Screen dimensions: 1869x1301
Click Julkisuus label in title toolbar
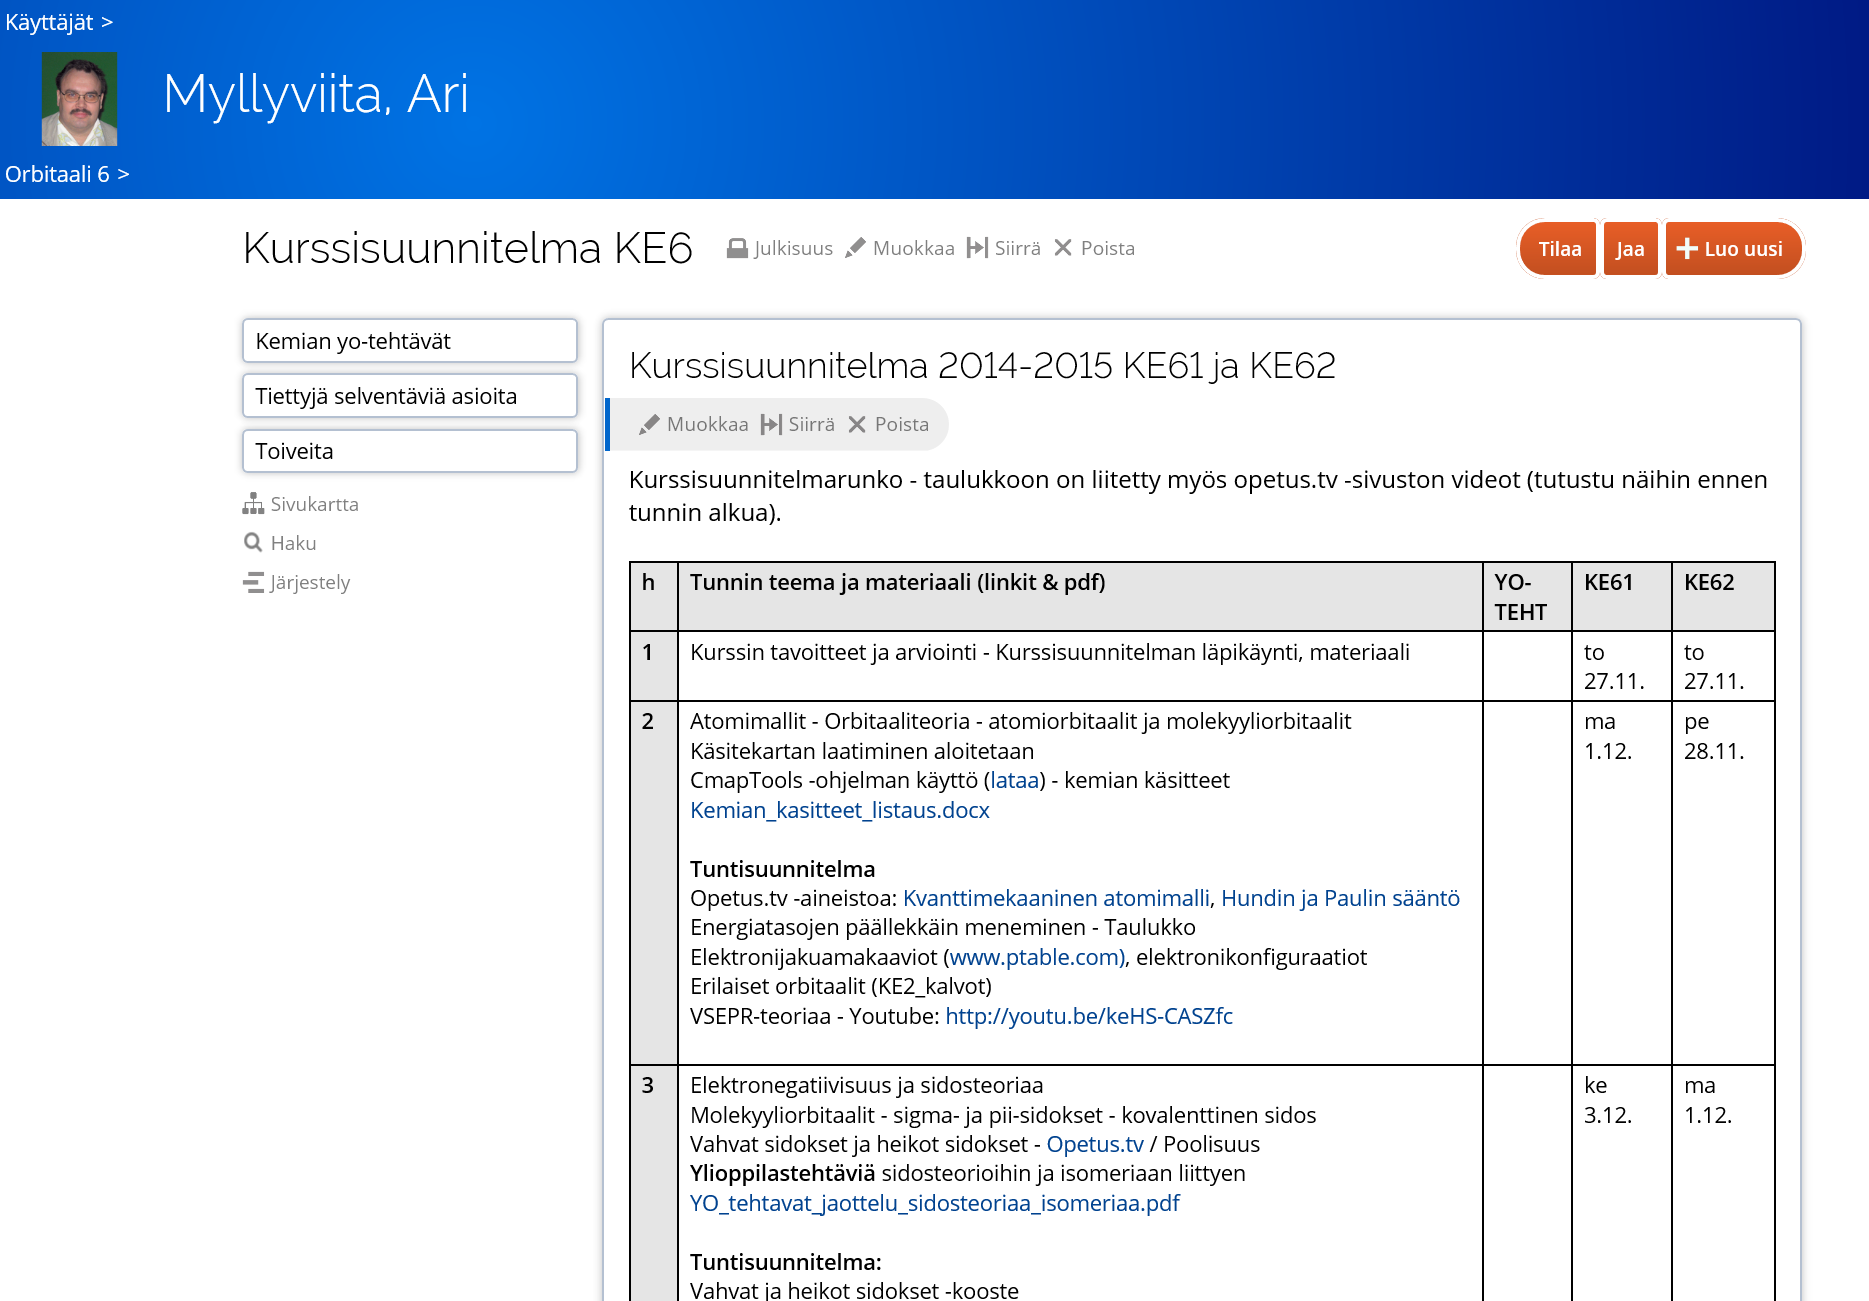pyautogui.click(x=793, y=248)
